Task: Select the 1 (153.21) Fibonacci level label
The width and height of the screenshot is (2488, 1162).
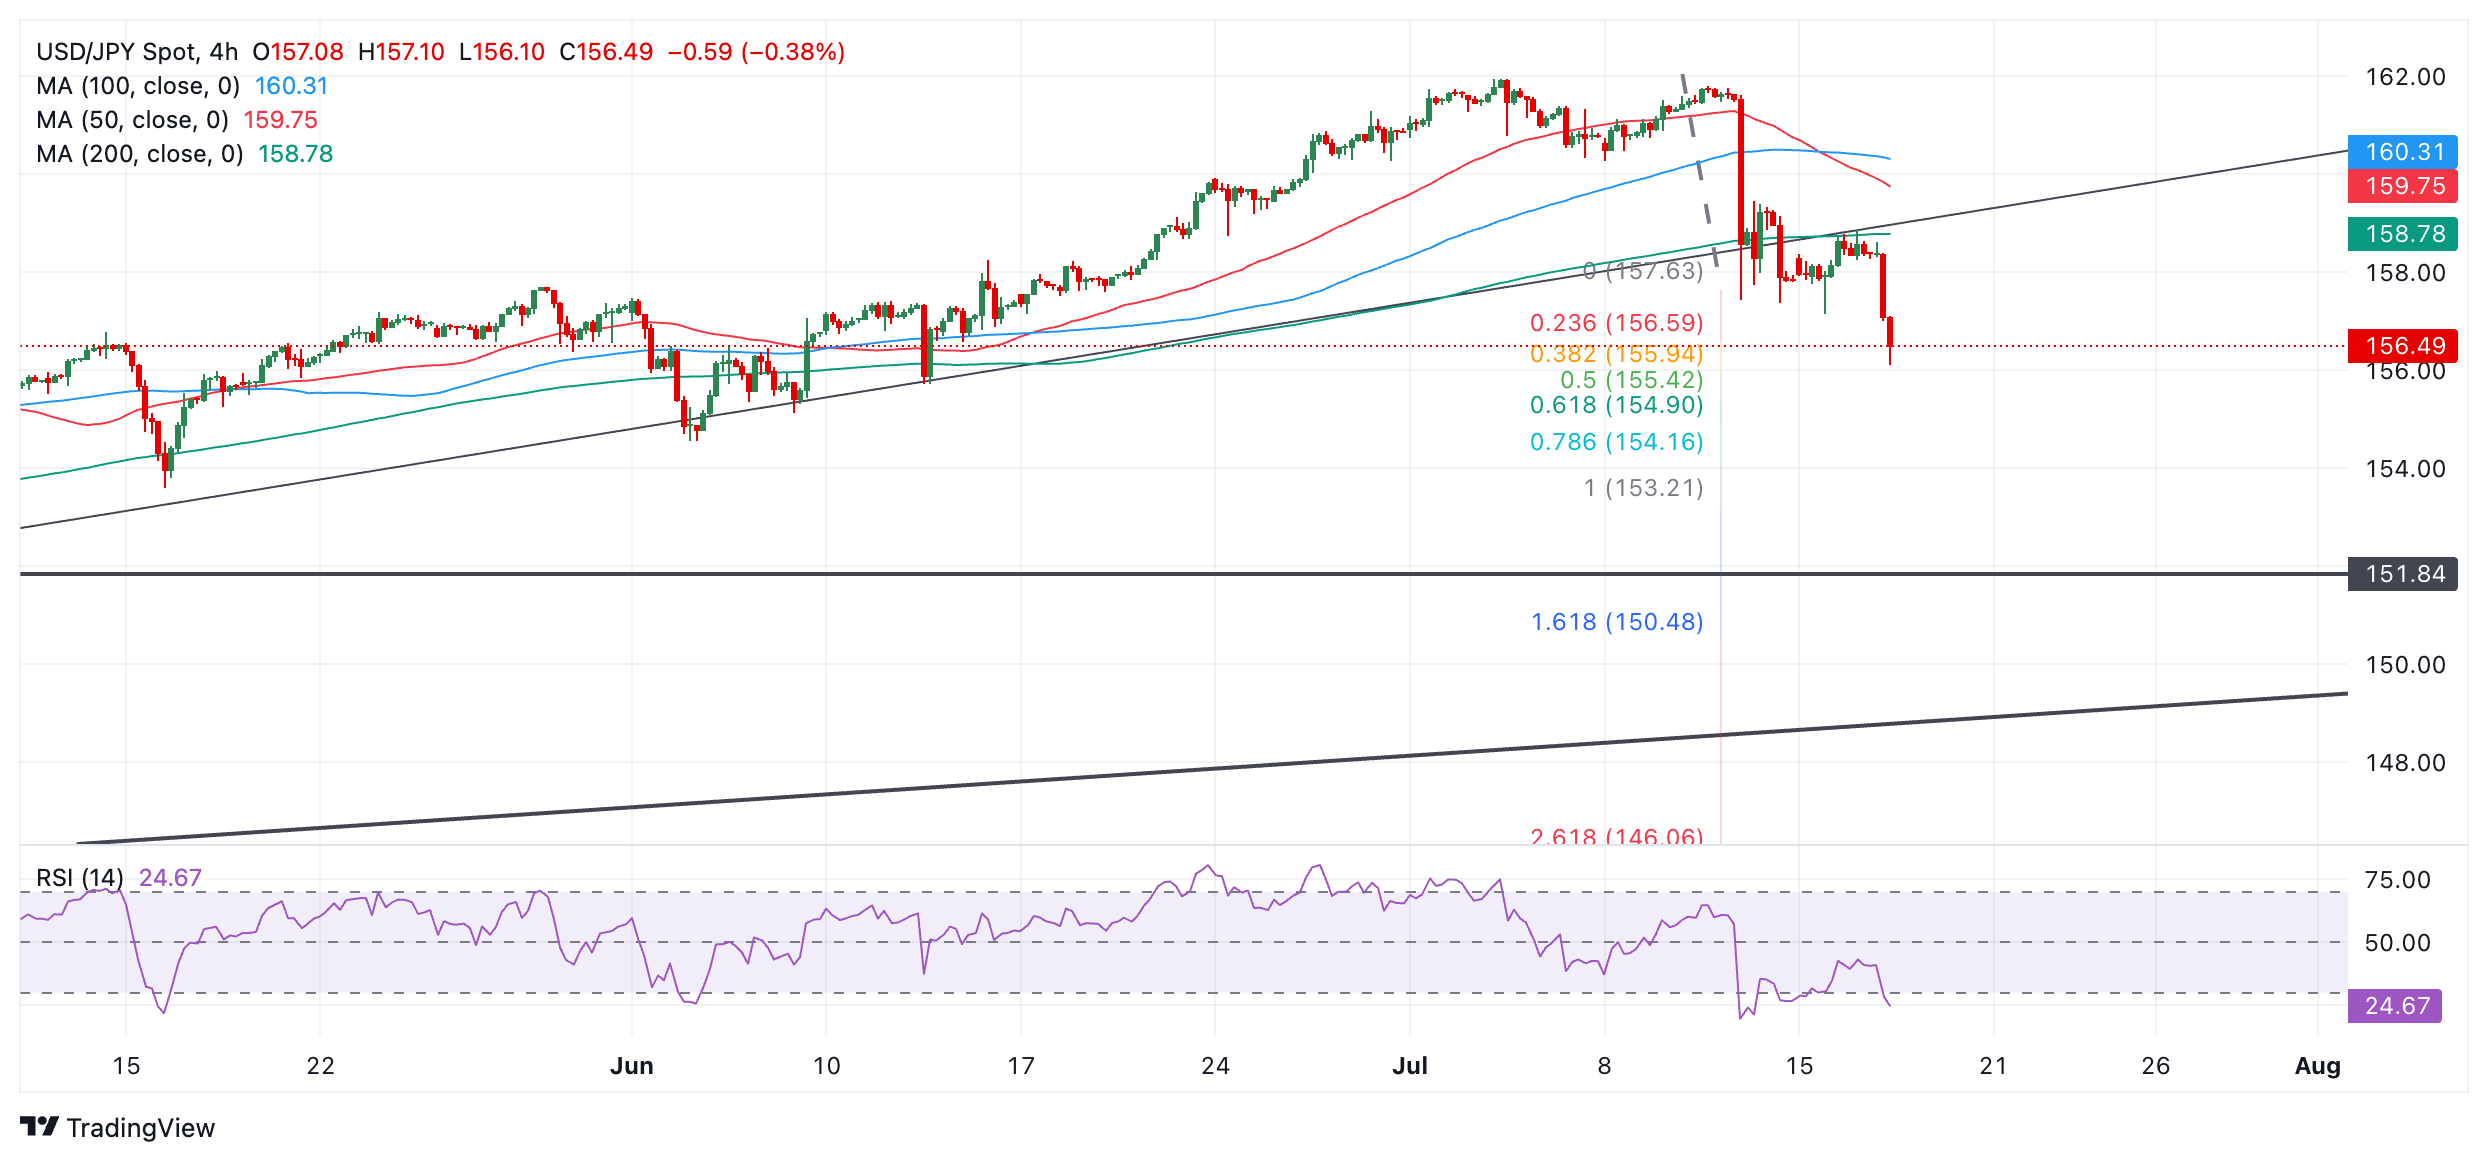Action: point(1643,488)
